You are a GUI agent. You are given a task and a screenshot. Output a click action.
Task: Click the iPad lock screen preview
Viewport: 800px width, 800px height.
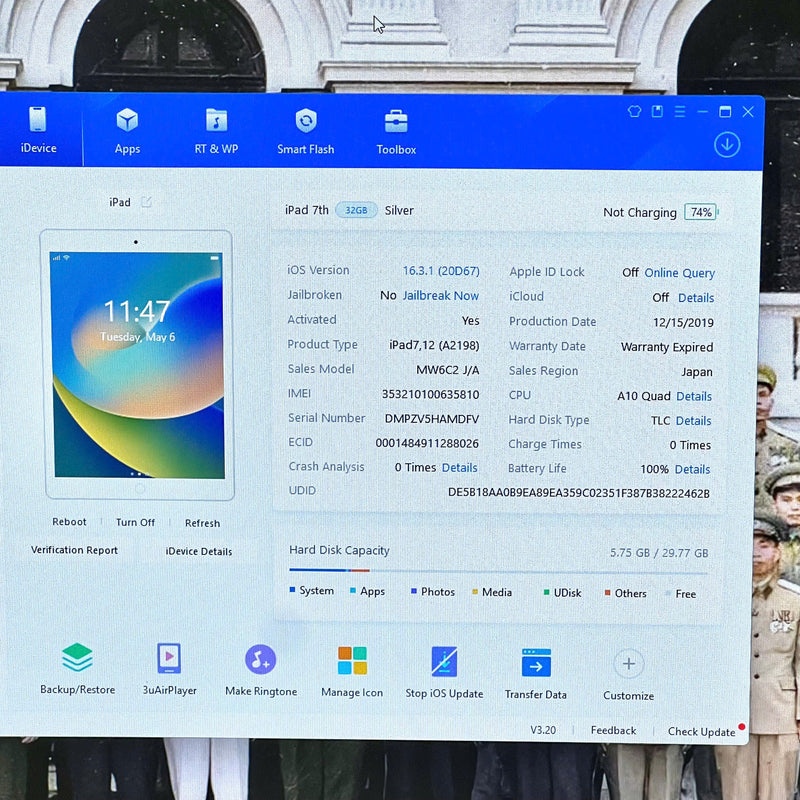138,365
